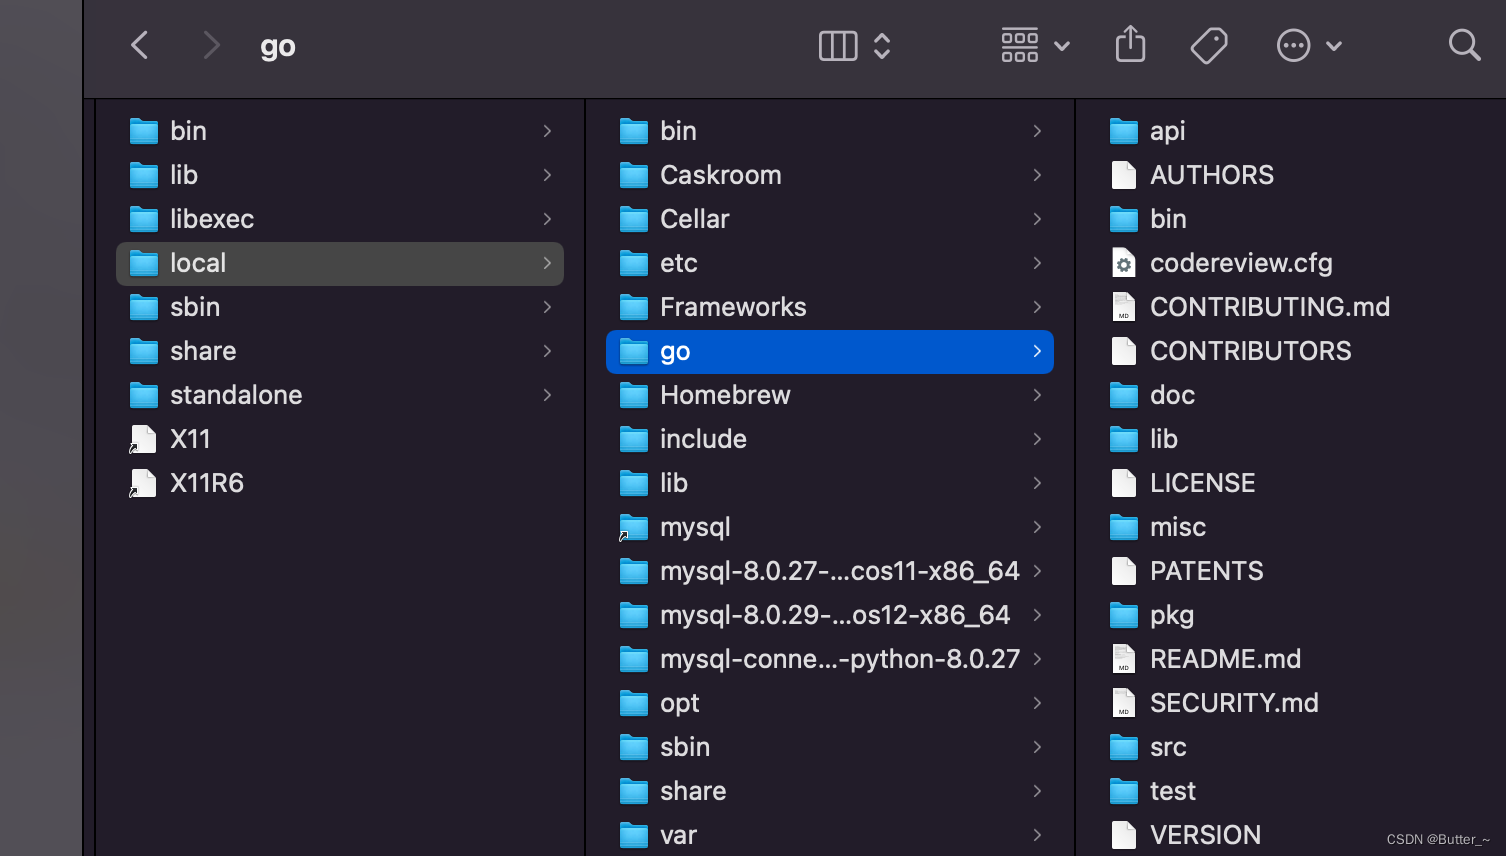Expand the share folder chevron in first column
Viewport: 1506px width, 856px height.
coord(547,351)
